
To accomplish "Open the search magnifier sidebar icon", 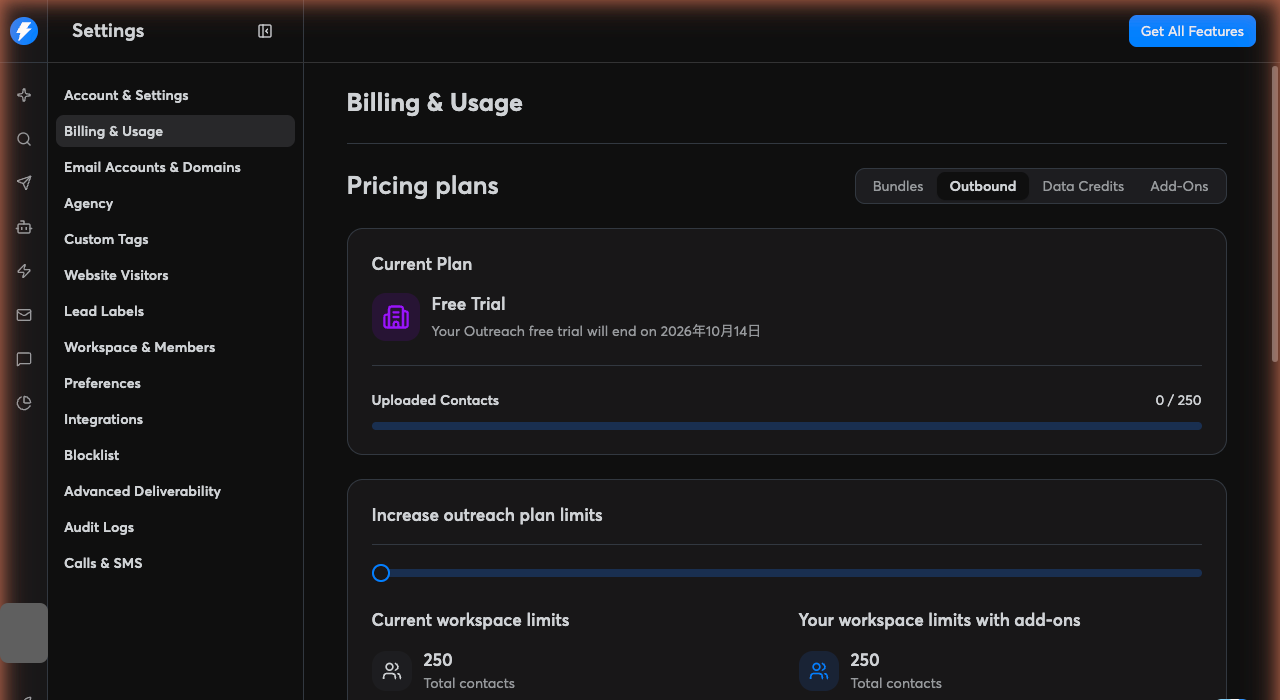I will click(24, 139).
